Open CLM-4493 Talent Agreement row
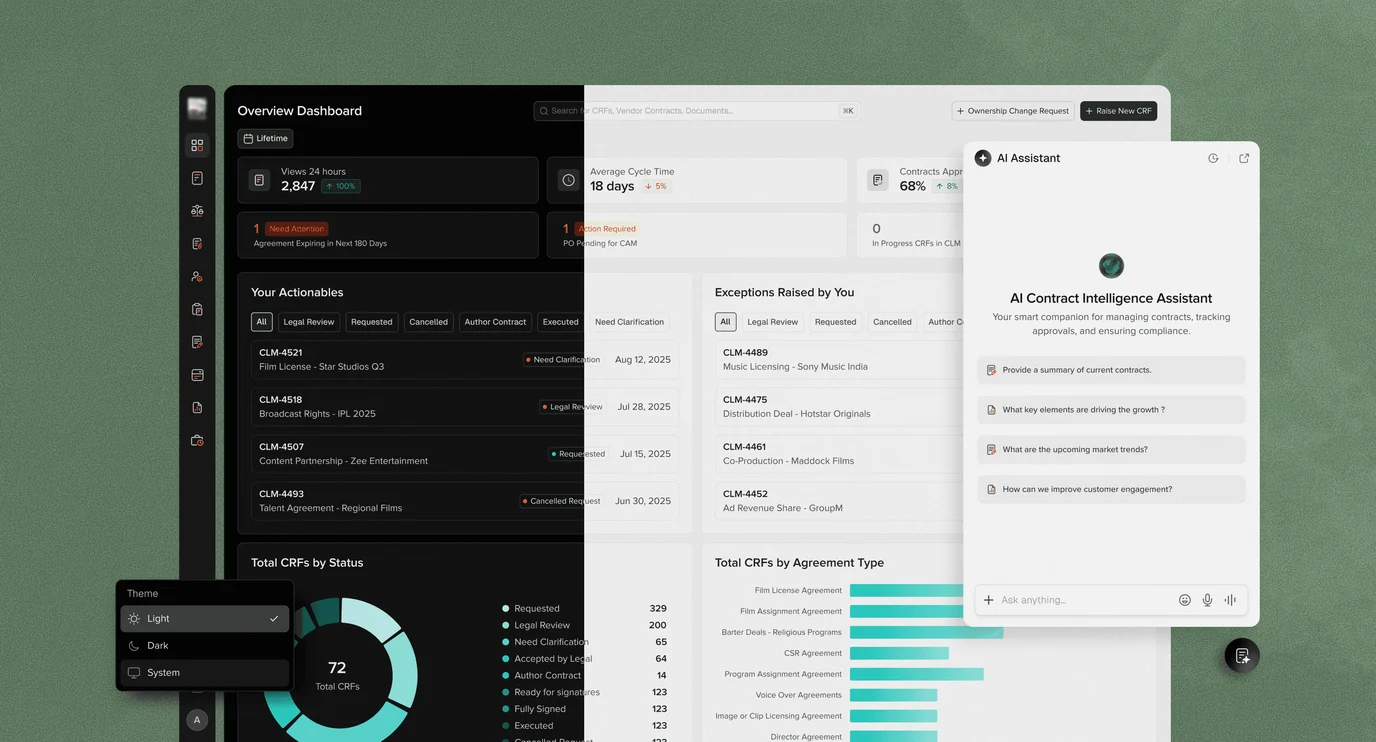Screen dimensions: 1376x742 tap(465, 501)
